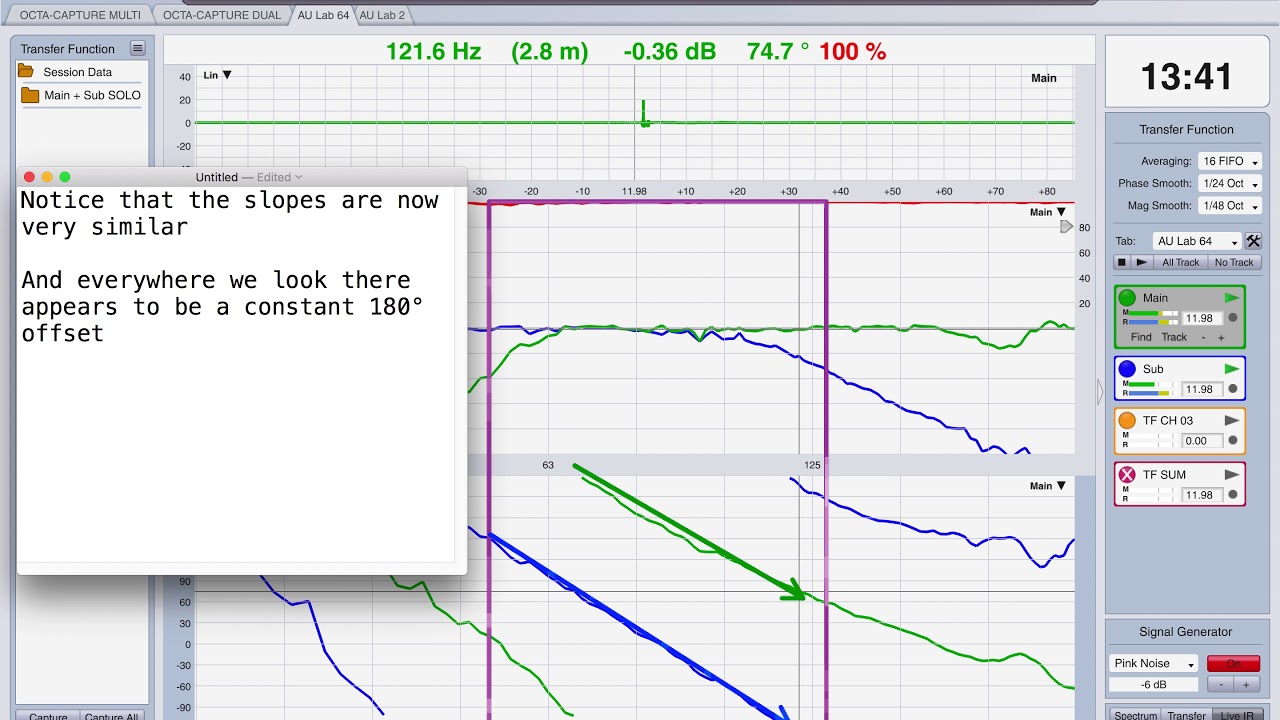Click the No Track button

point(1233,262)
